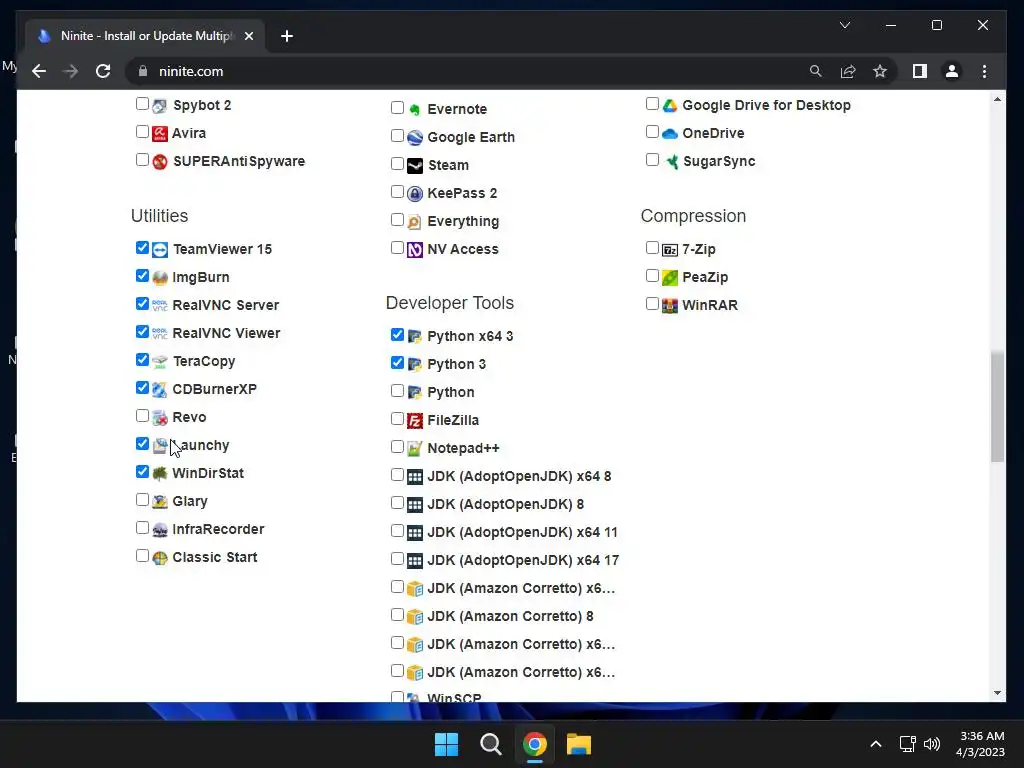Click the SUPERAntiSpyware icon
The height and width of the screenshot is (768, 1024).
click(160, 161)
